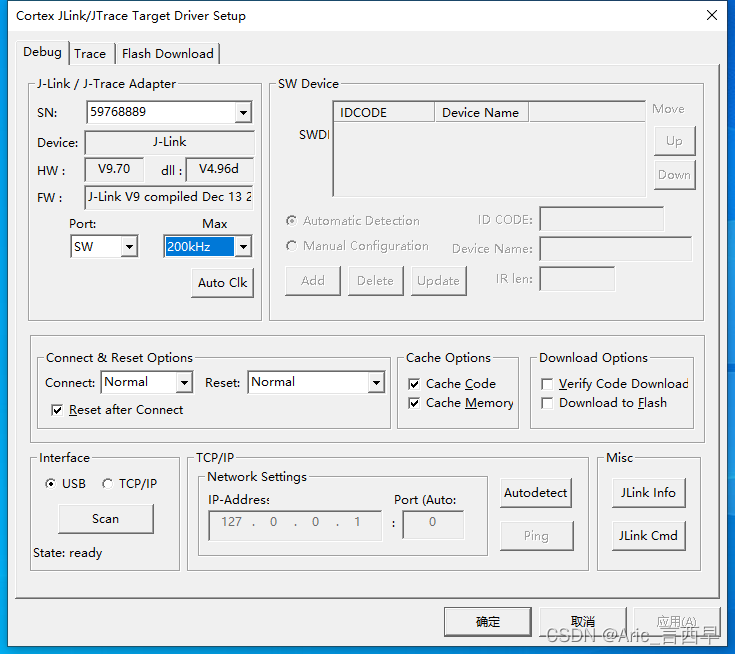The width and height of the screenshot is (735, 654).
Task: Open JLink Cmd
Action: click(649, 536)
